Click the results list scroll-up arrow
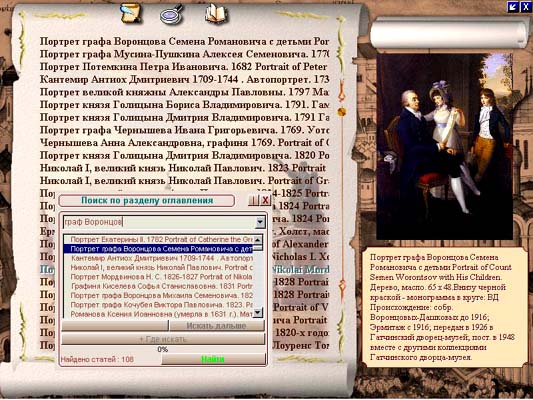Screen dimensions: 533x400 click(258, 240)
